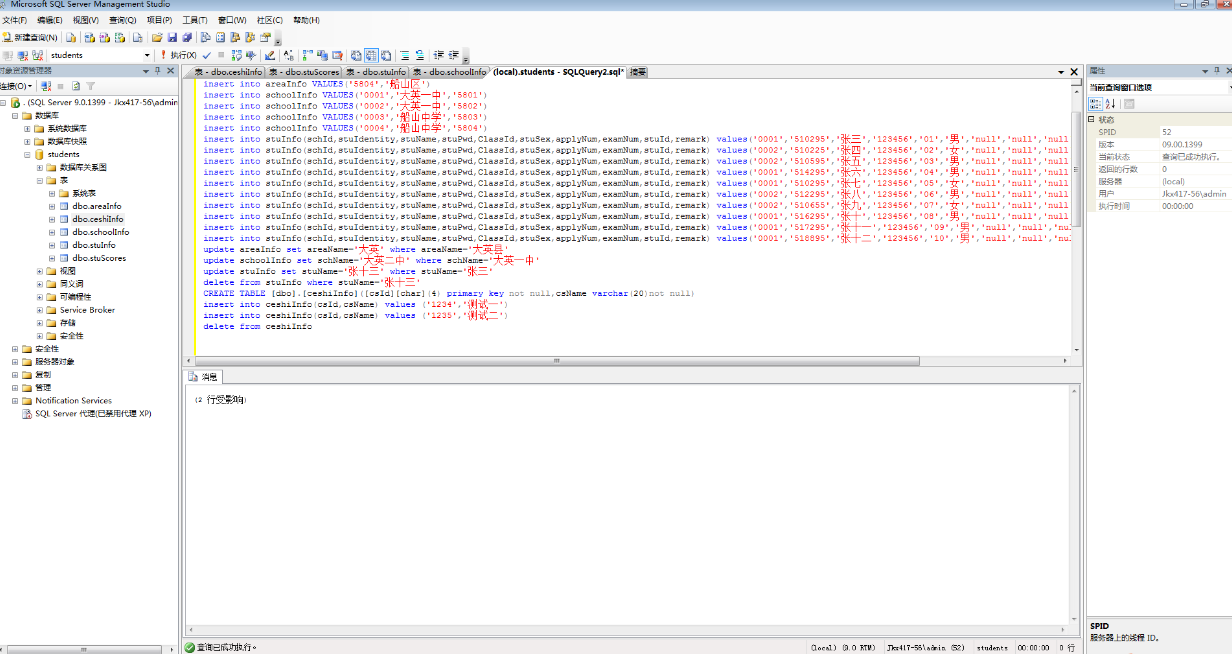Expand the dbo.areaInfo table node

[52, 206]
